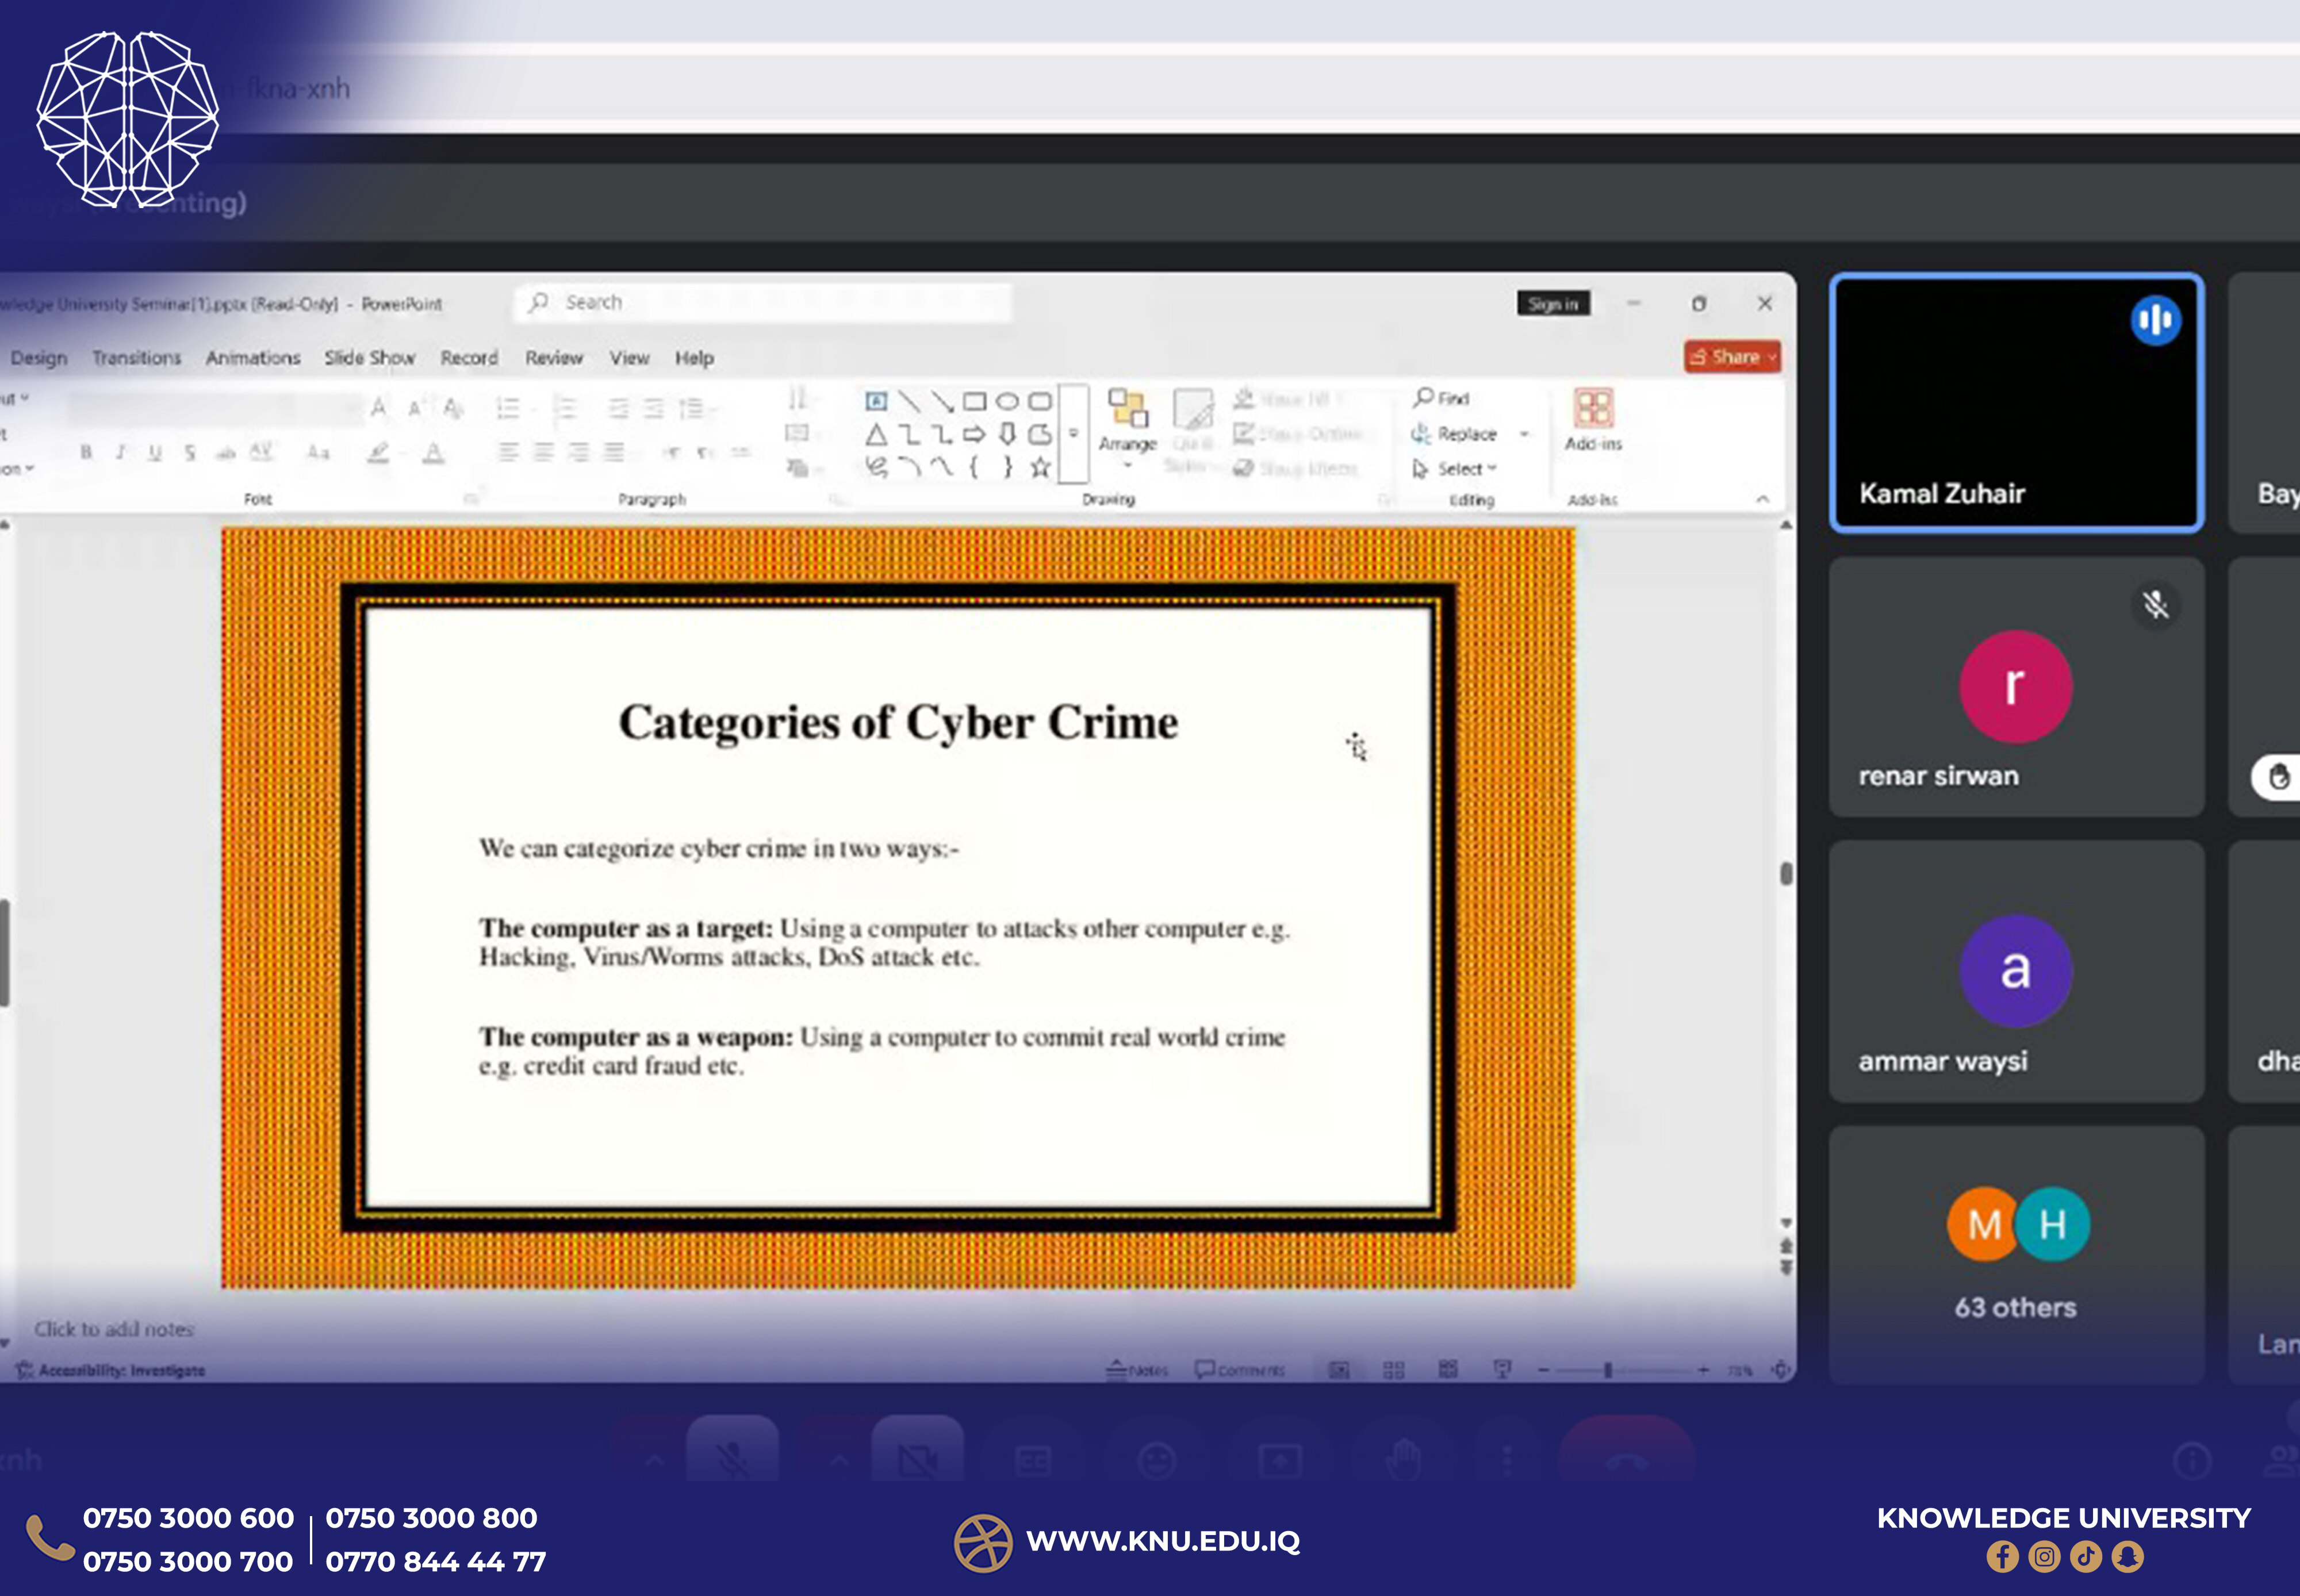The image size is (2300, 1596).
Task: Open the View ribbon tab
Action: (629, 358)
